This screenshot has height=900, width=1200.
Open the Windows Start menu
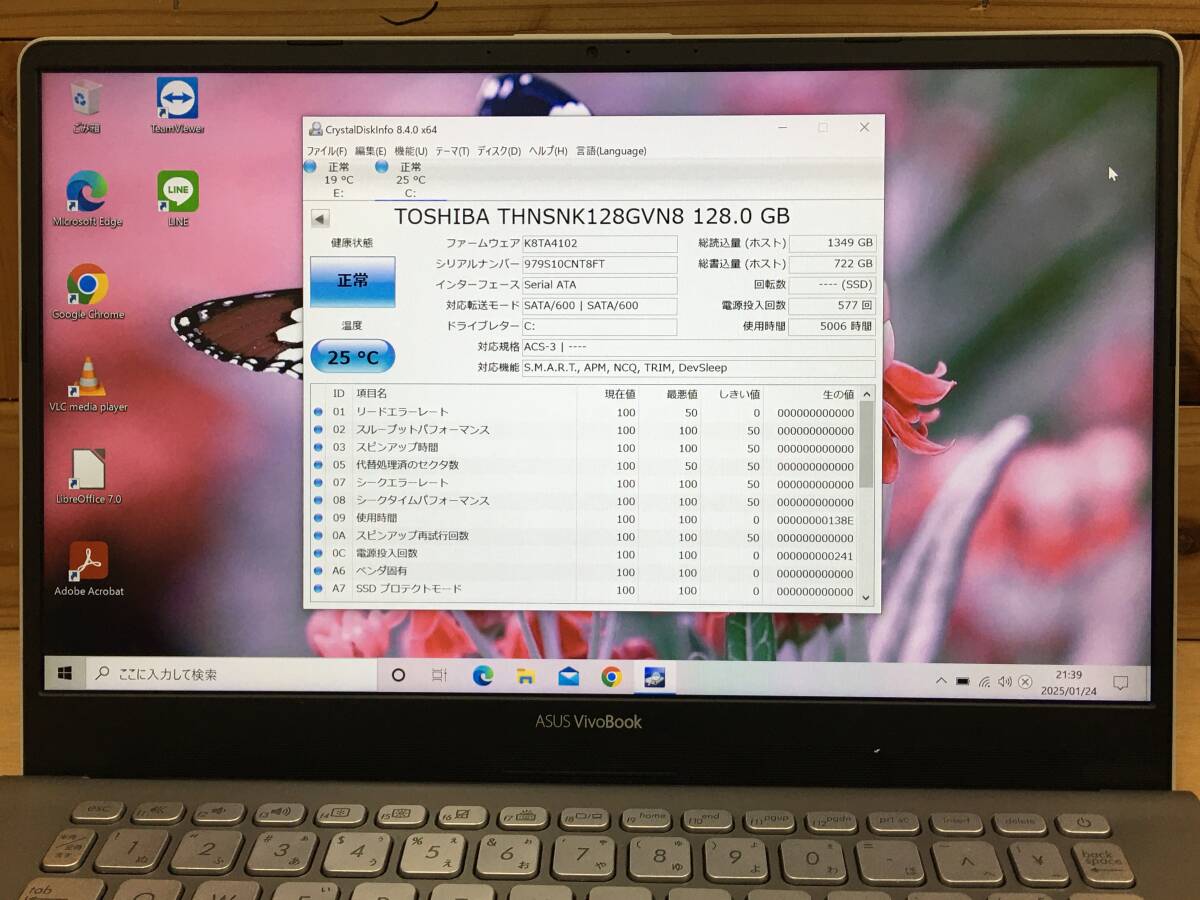65,674
